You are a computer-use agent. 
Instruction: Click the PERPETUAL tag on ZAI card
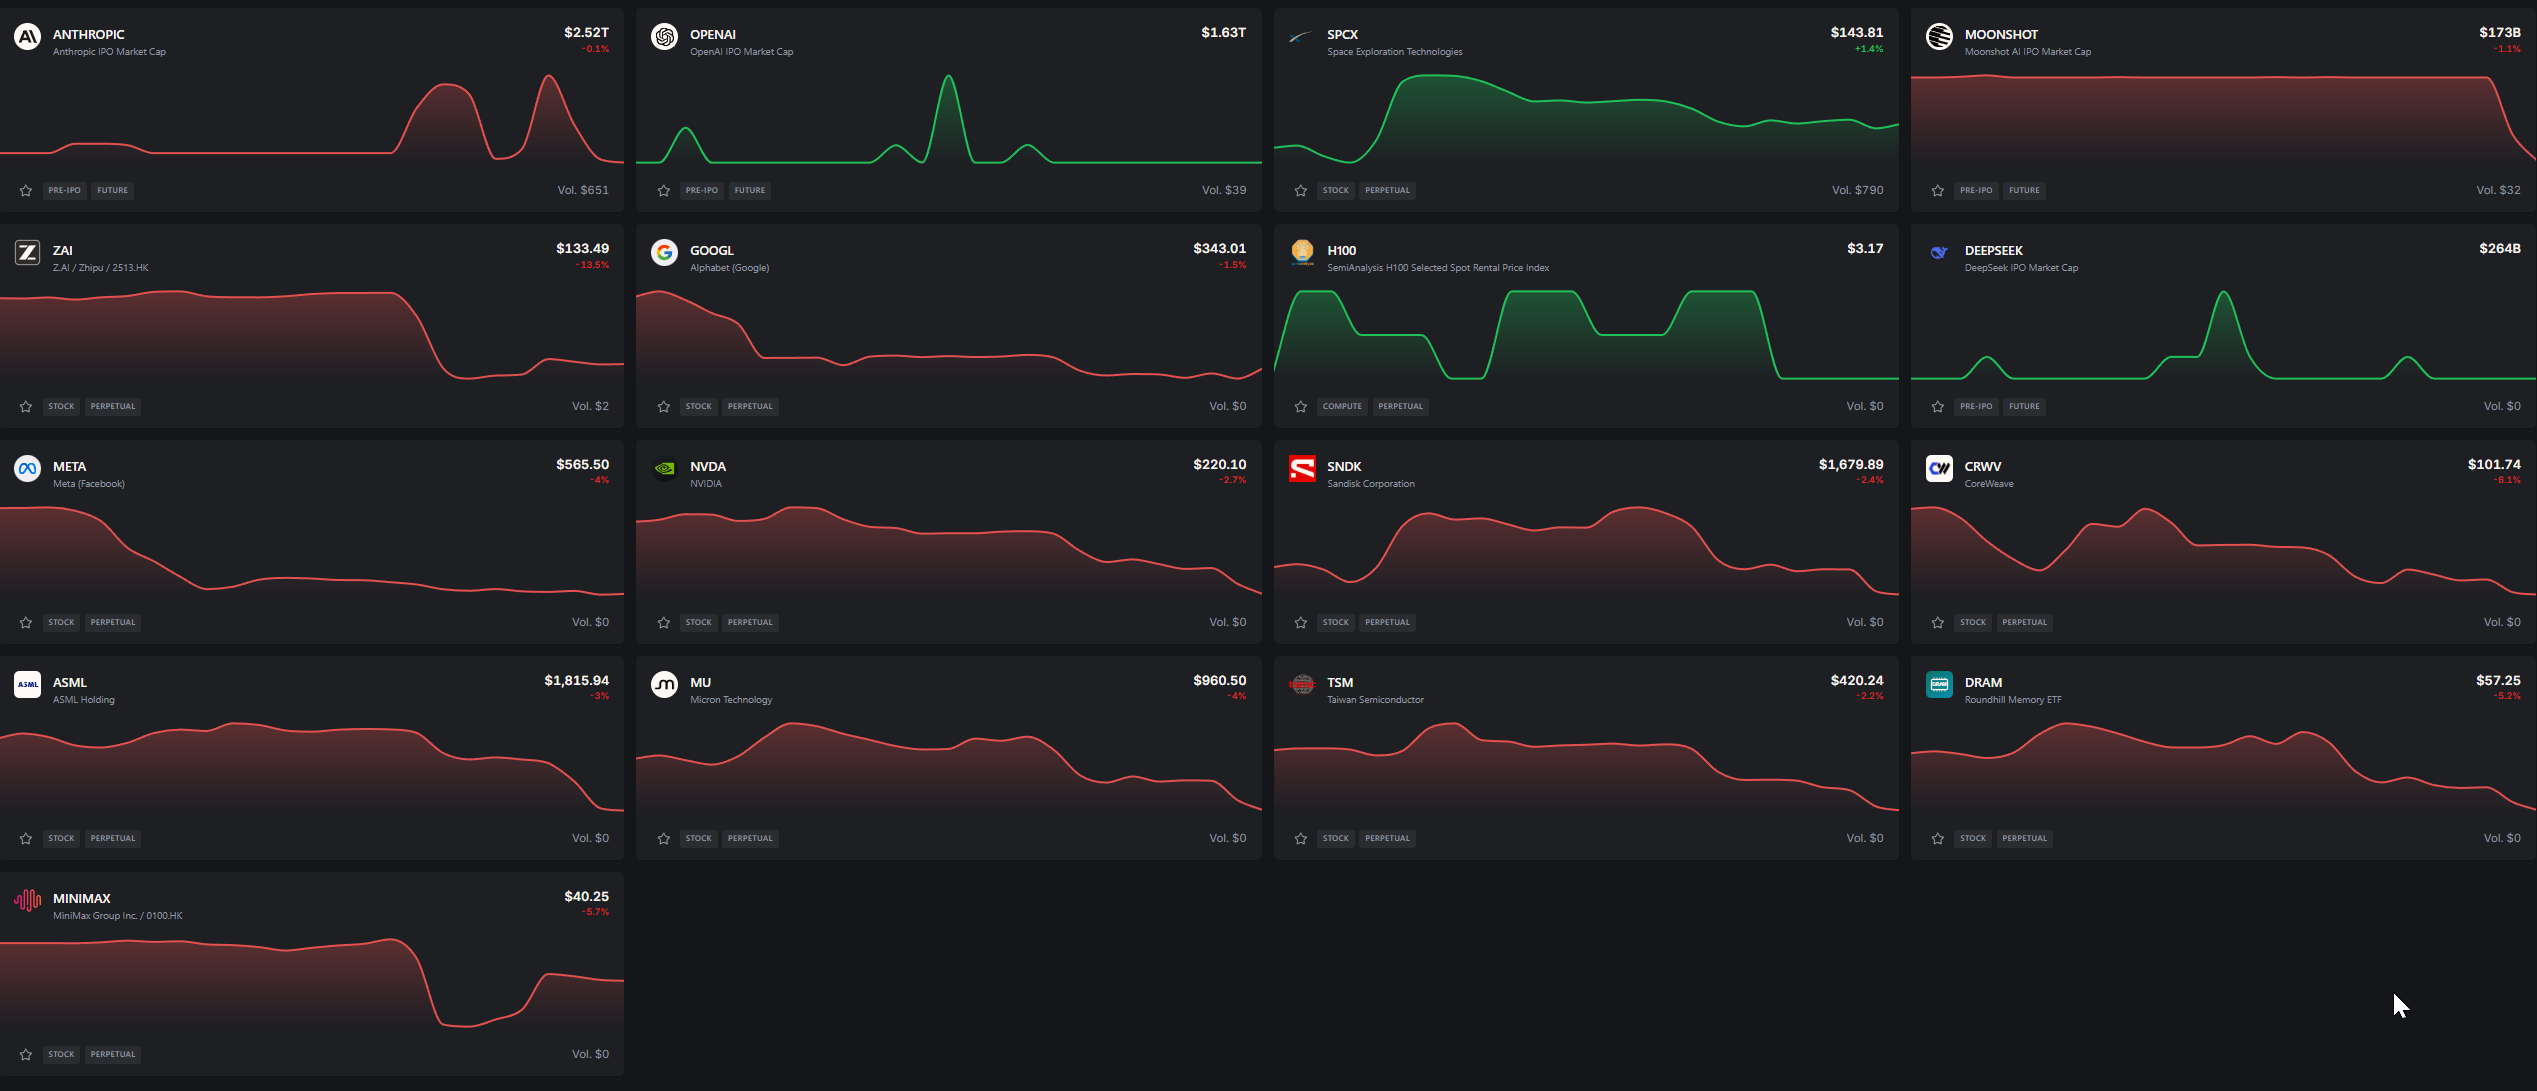113,407
